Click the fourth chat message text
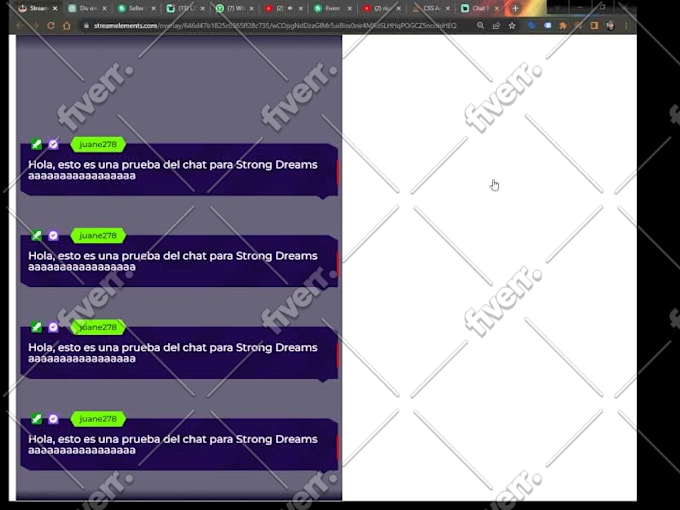 (x=173, y=445)
